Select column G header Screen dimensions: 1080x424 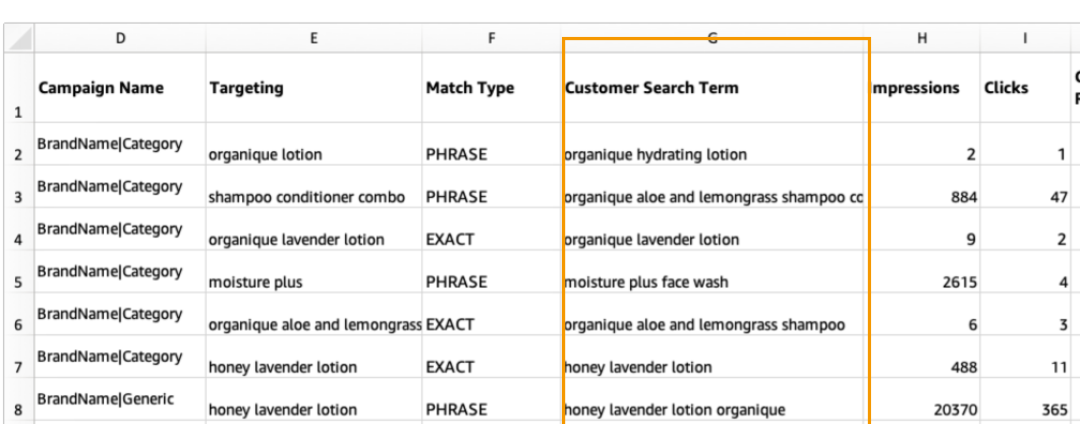coord(712,38)
